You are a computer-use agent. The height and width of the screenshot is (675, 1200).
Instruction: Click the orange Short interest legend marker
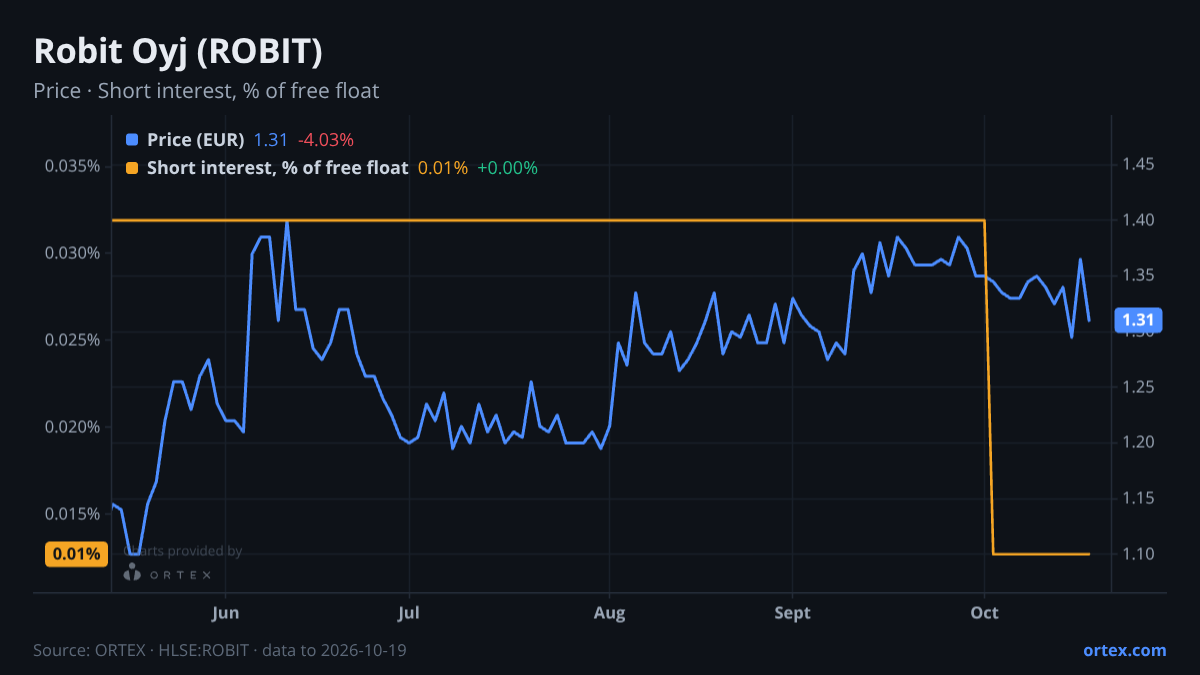click(x=132, y=168)
